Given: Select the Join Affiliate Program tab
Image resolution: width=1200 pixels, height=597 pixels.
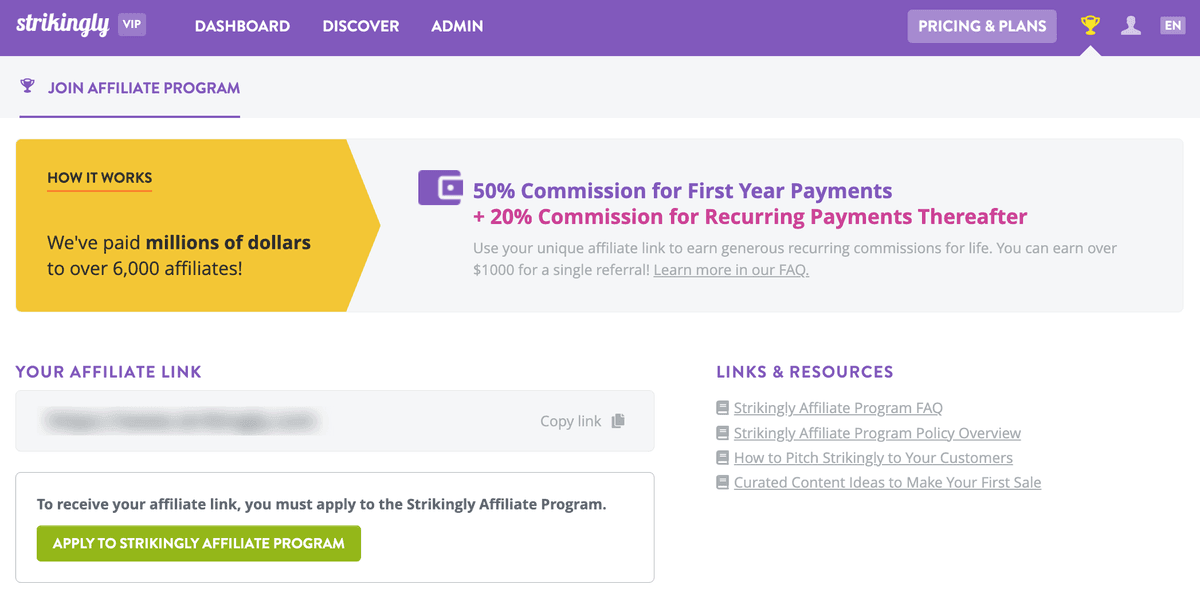Looking at the screenshot, I should pos(130,88).
